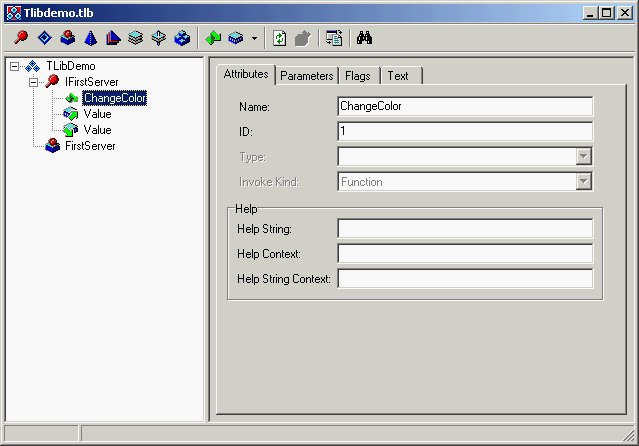639x446 pixels.
Task: Click the New Union toolbar icon
Action: (x=159, y=39)
